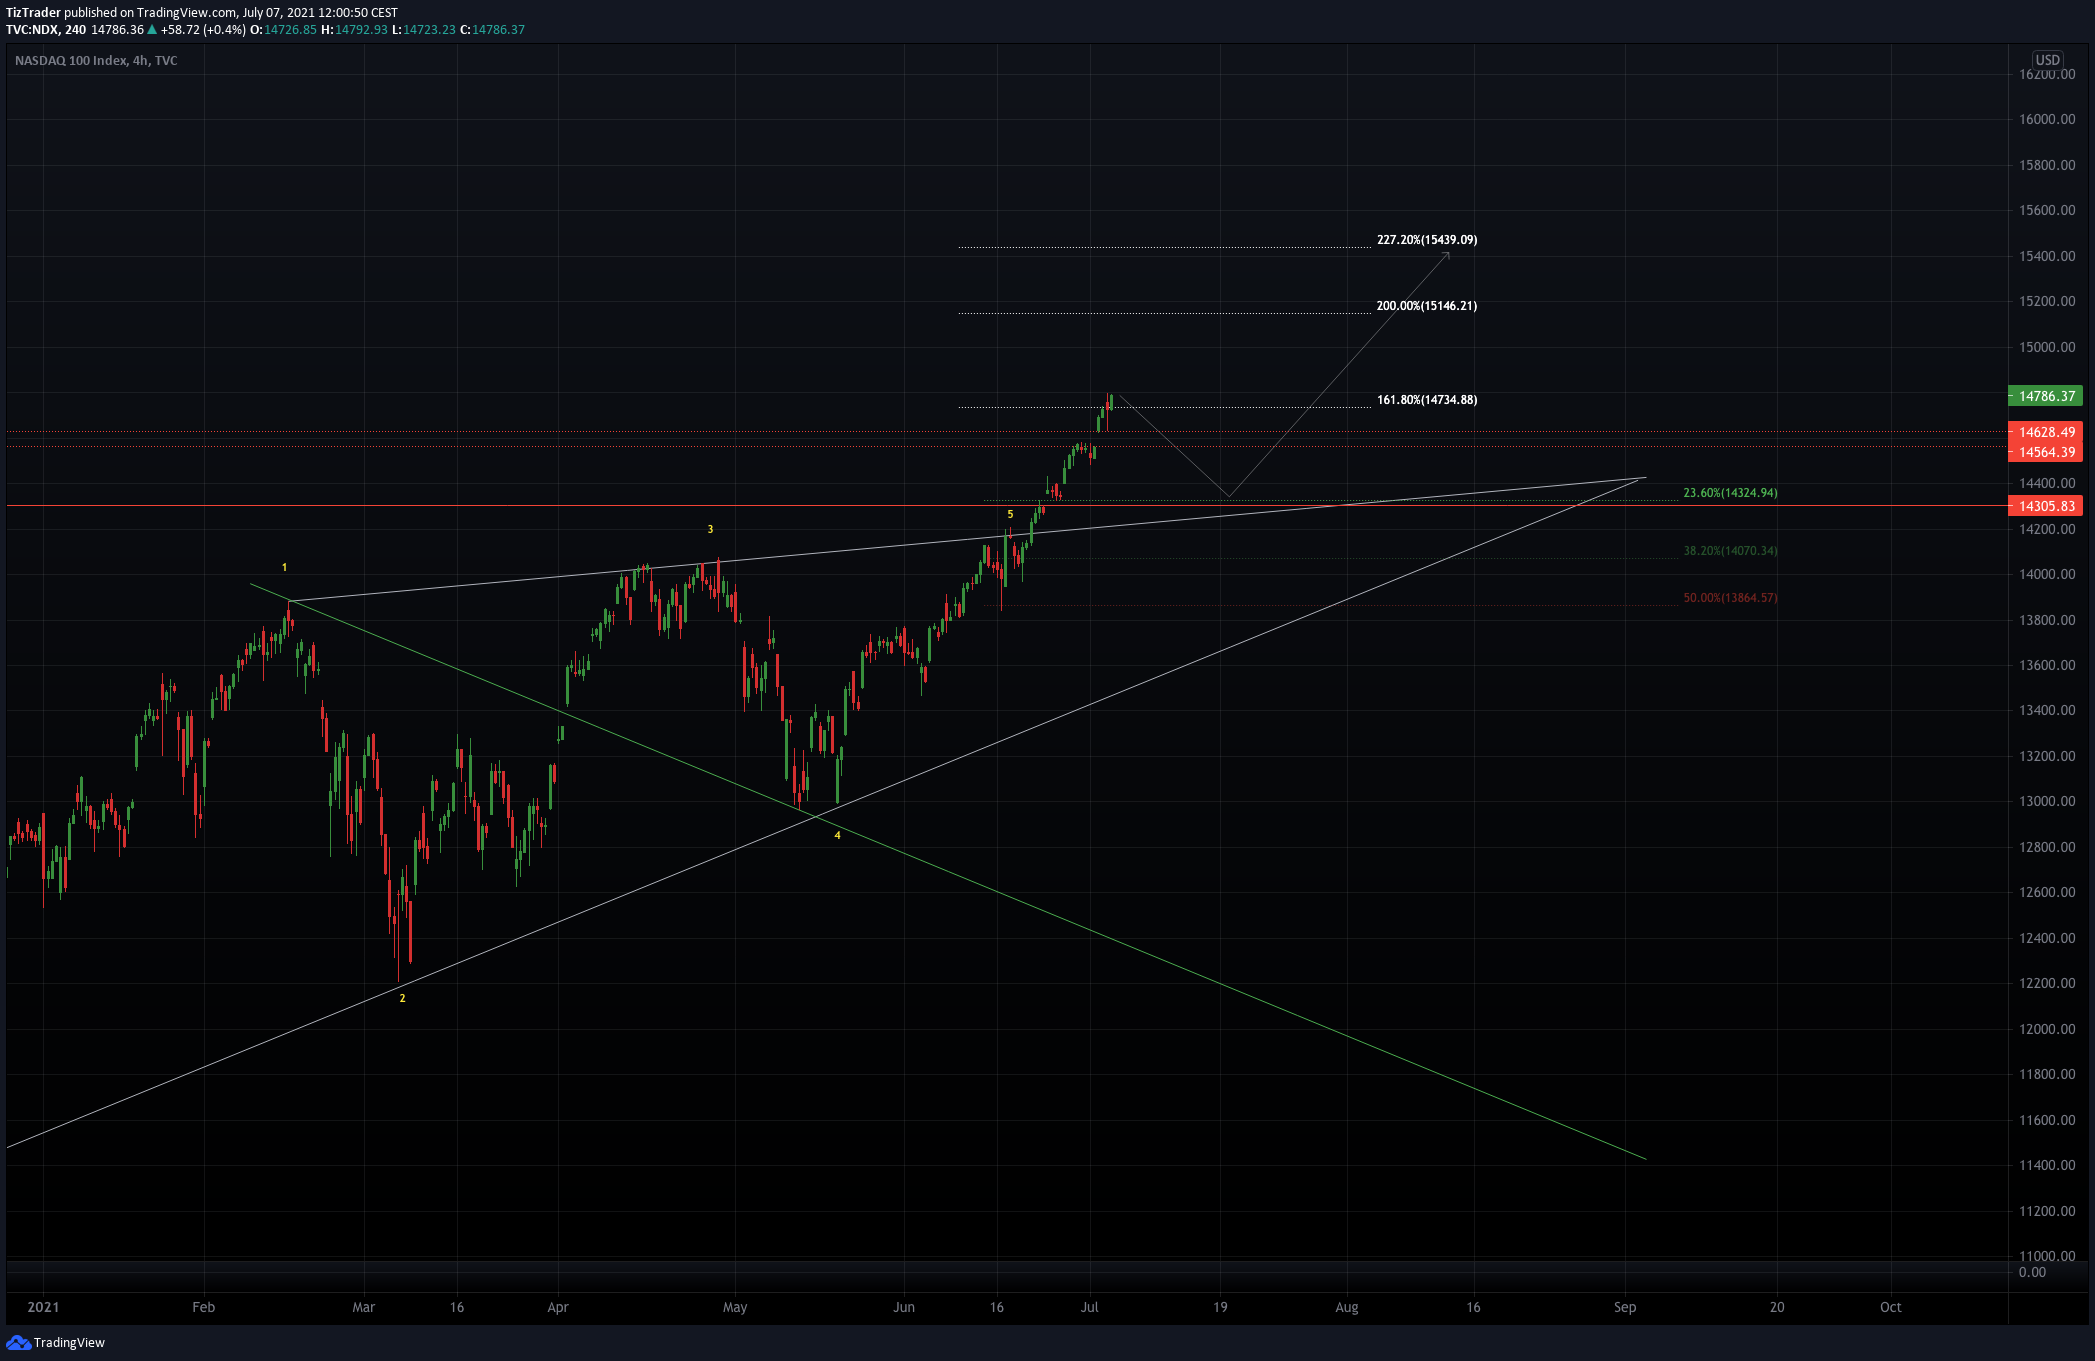The height and width of the screenshot is (1361, 2095).
Task: Click the TizTrader author name
Action: [33, 13]
